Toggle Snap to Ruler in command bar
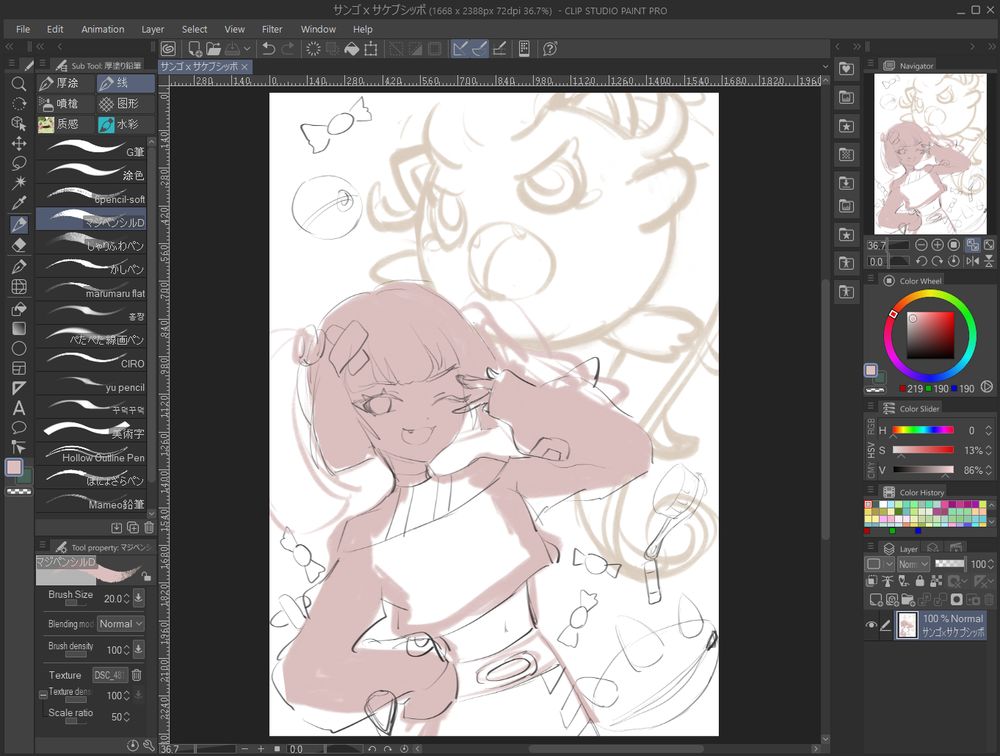 [x=460, y=48]
